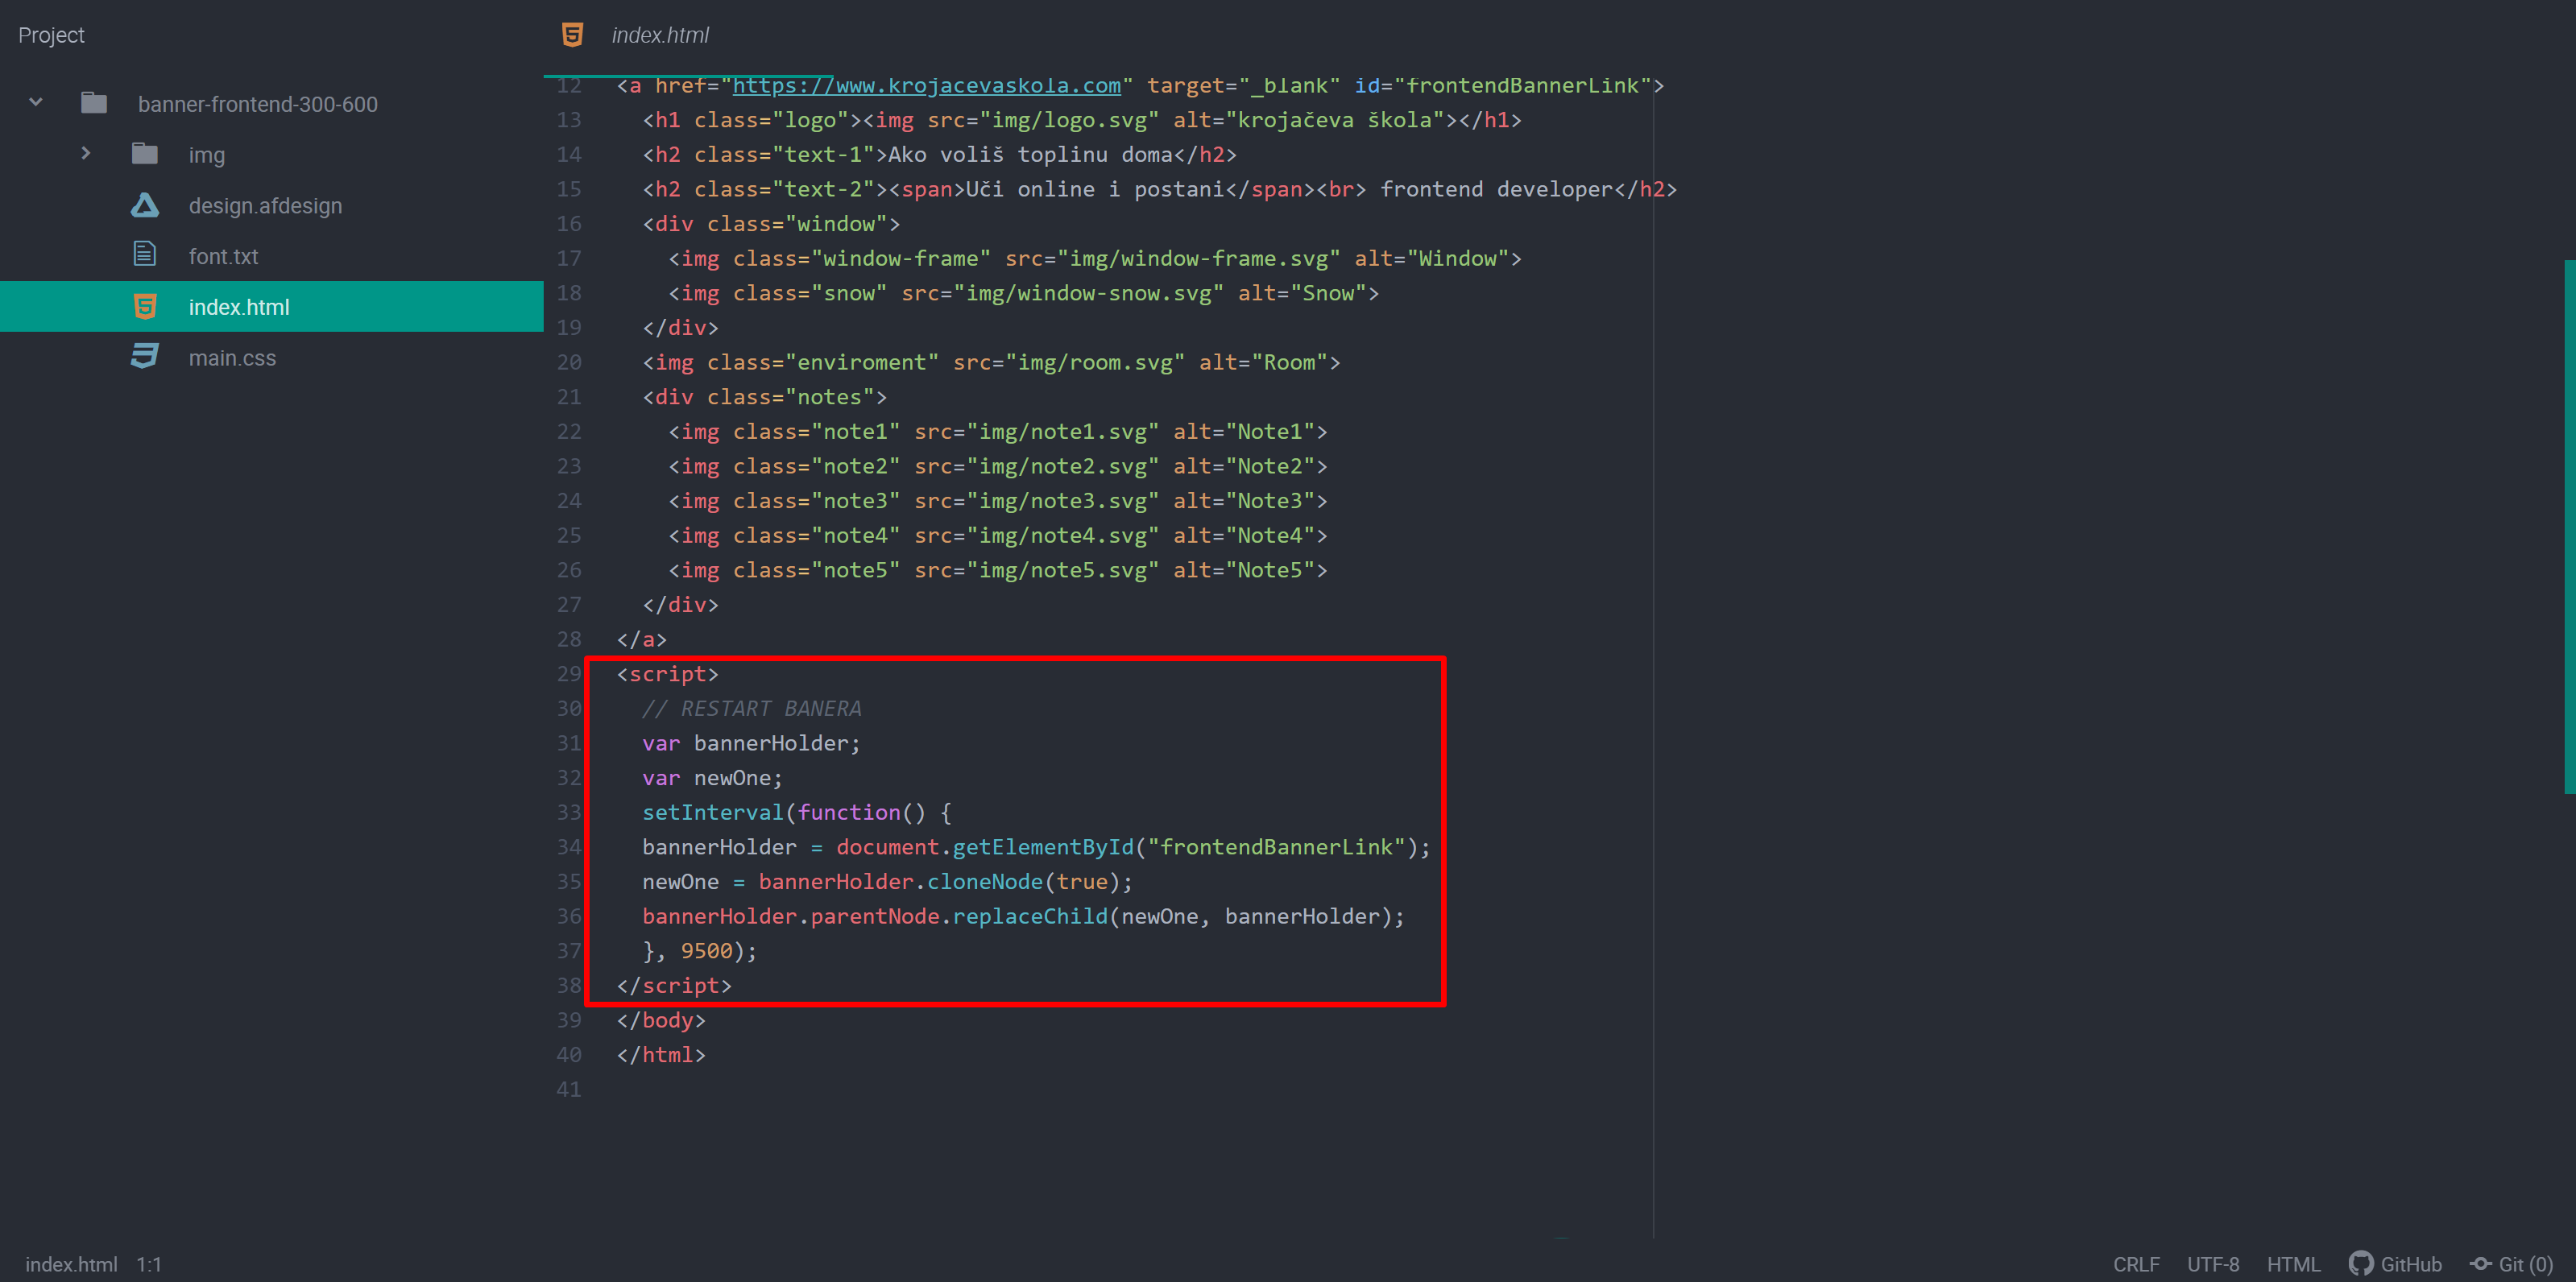The image size is (2576, 1282).
Task: Click 'getElementById' in line 34
Action: point(1043,847)
